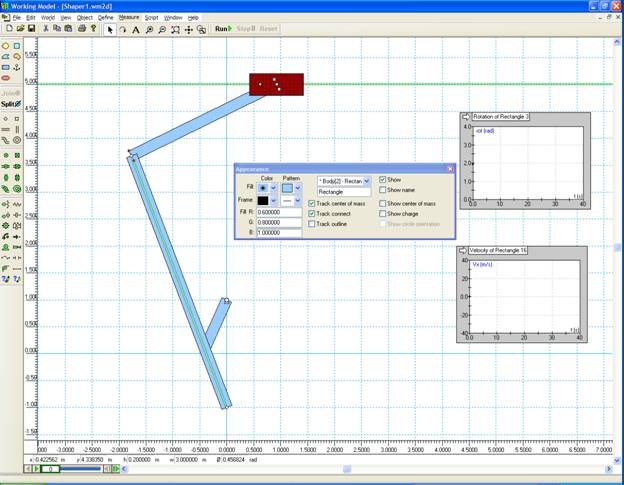Image resolution: width=624 pixels, height=485 pixels.
Task: Open the Help menu
Action: click(193, 18)
